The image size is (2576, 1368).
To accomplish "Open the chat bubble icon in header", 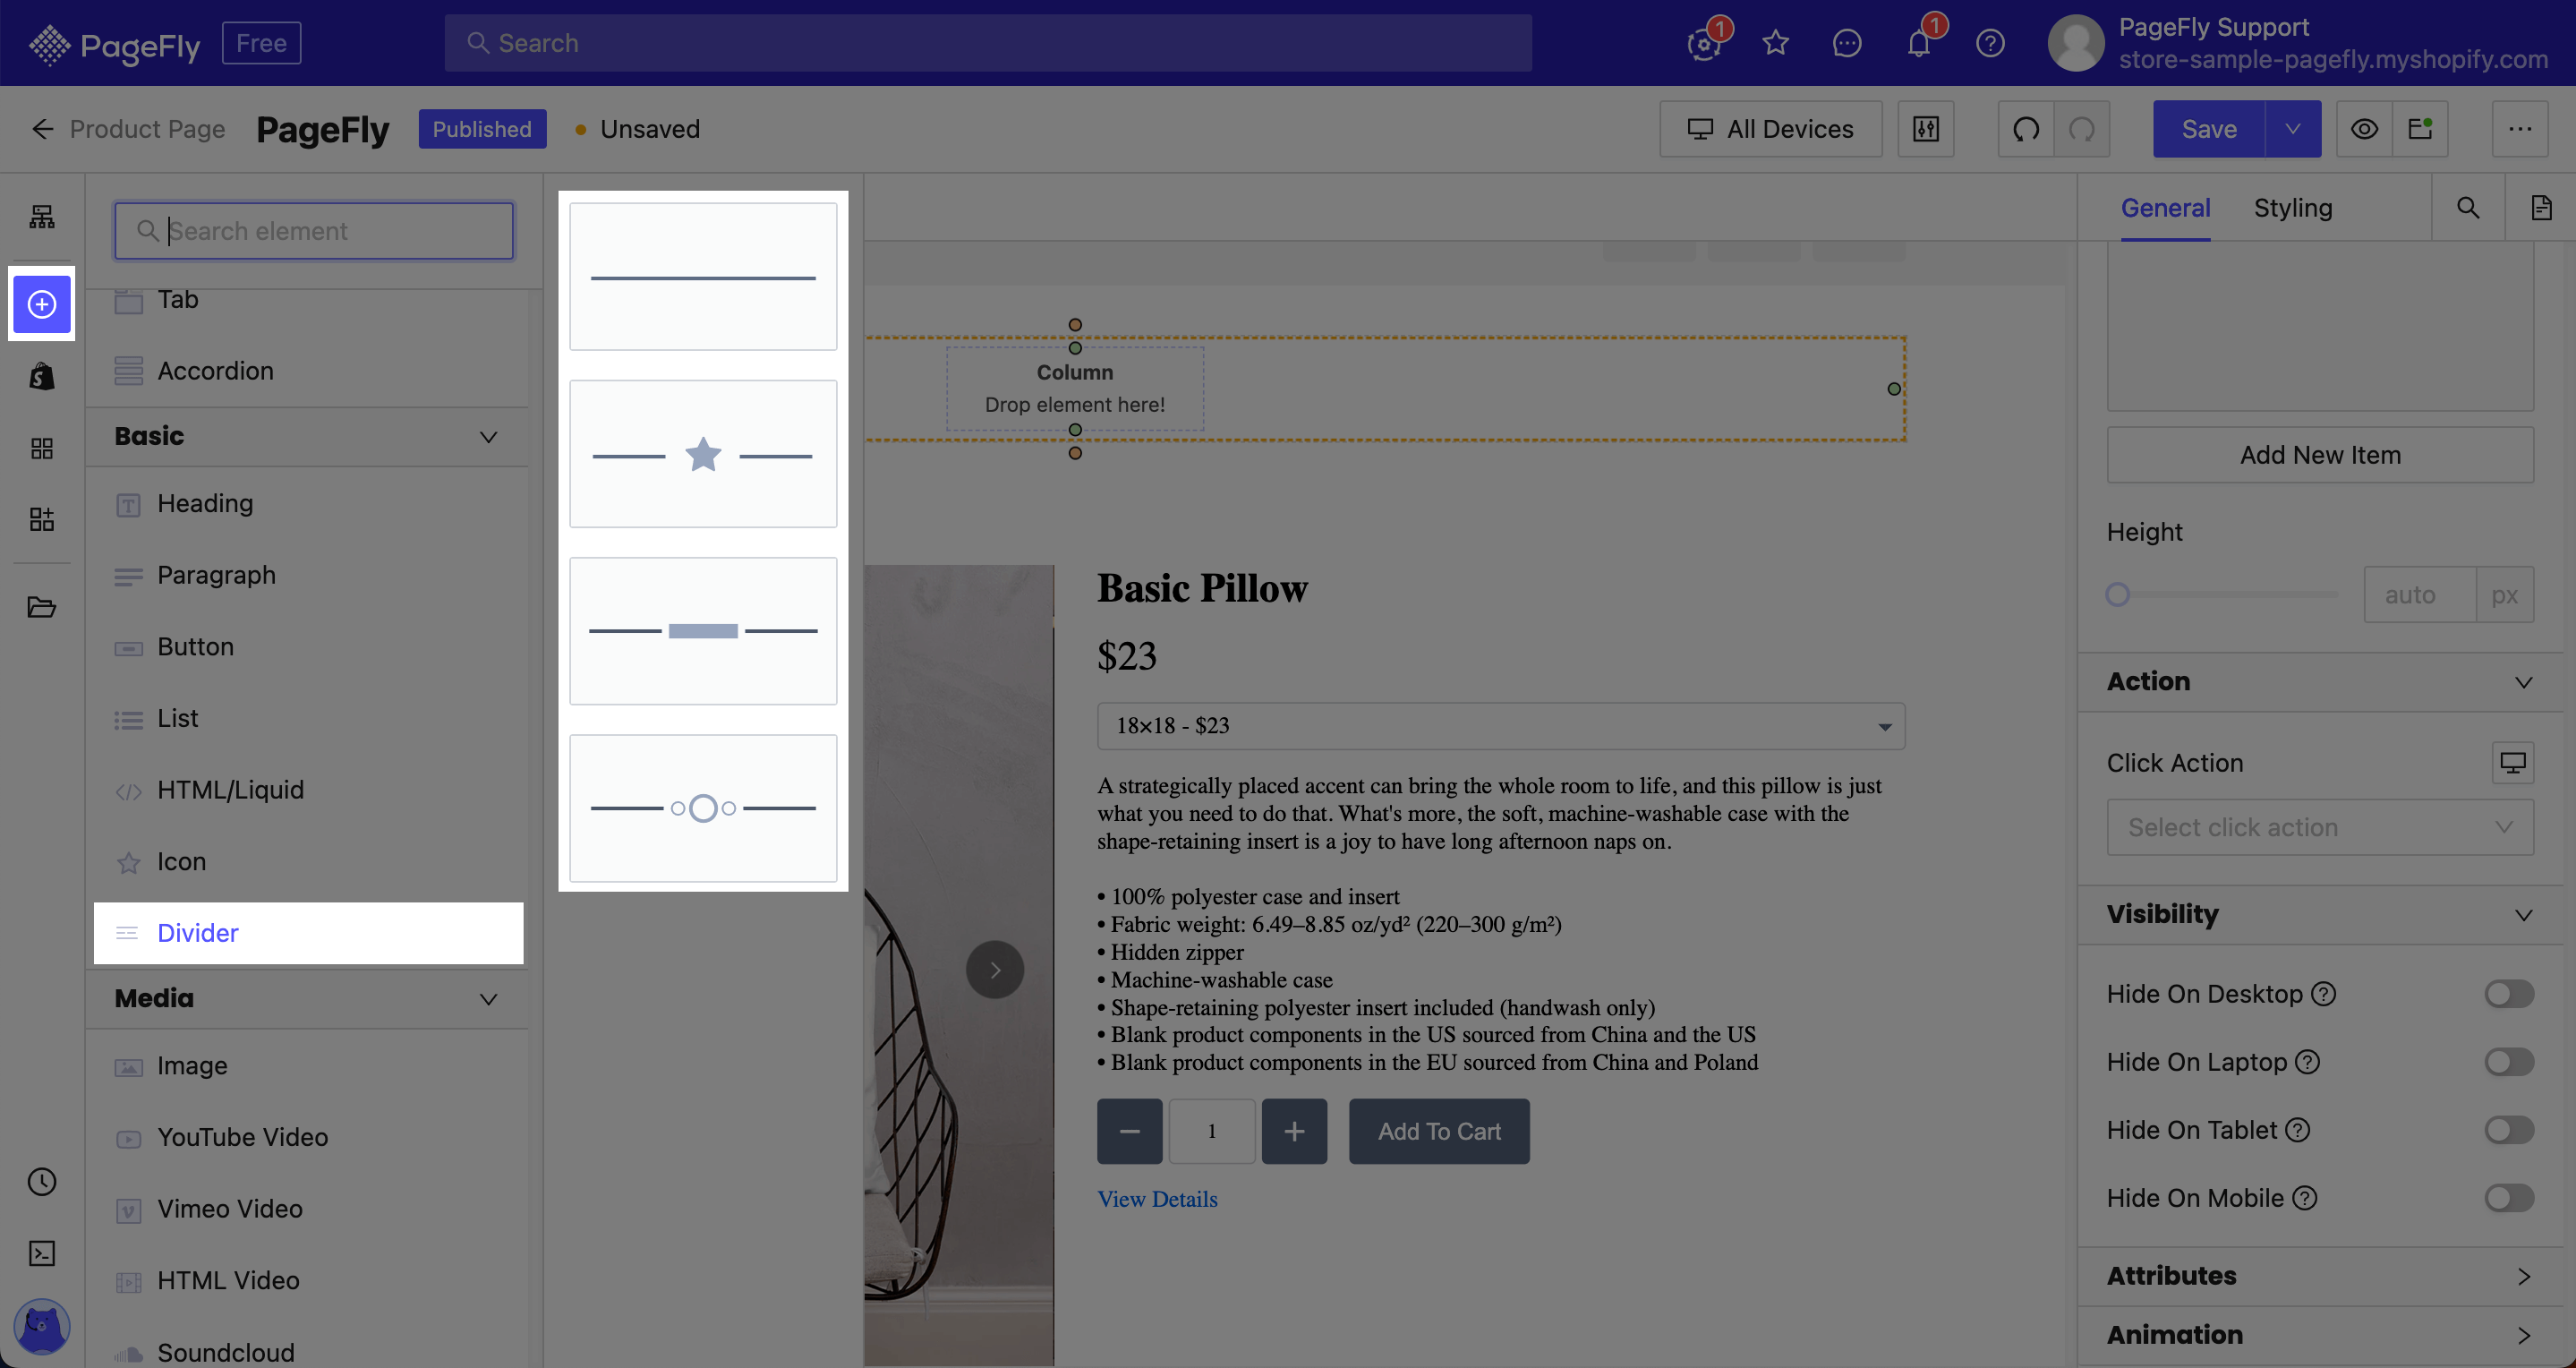I will (1847, 43).
